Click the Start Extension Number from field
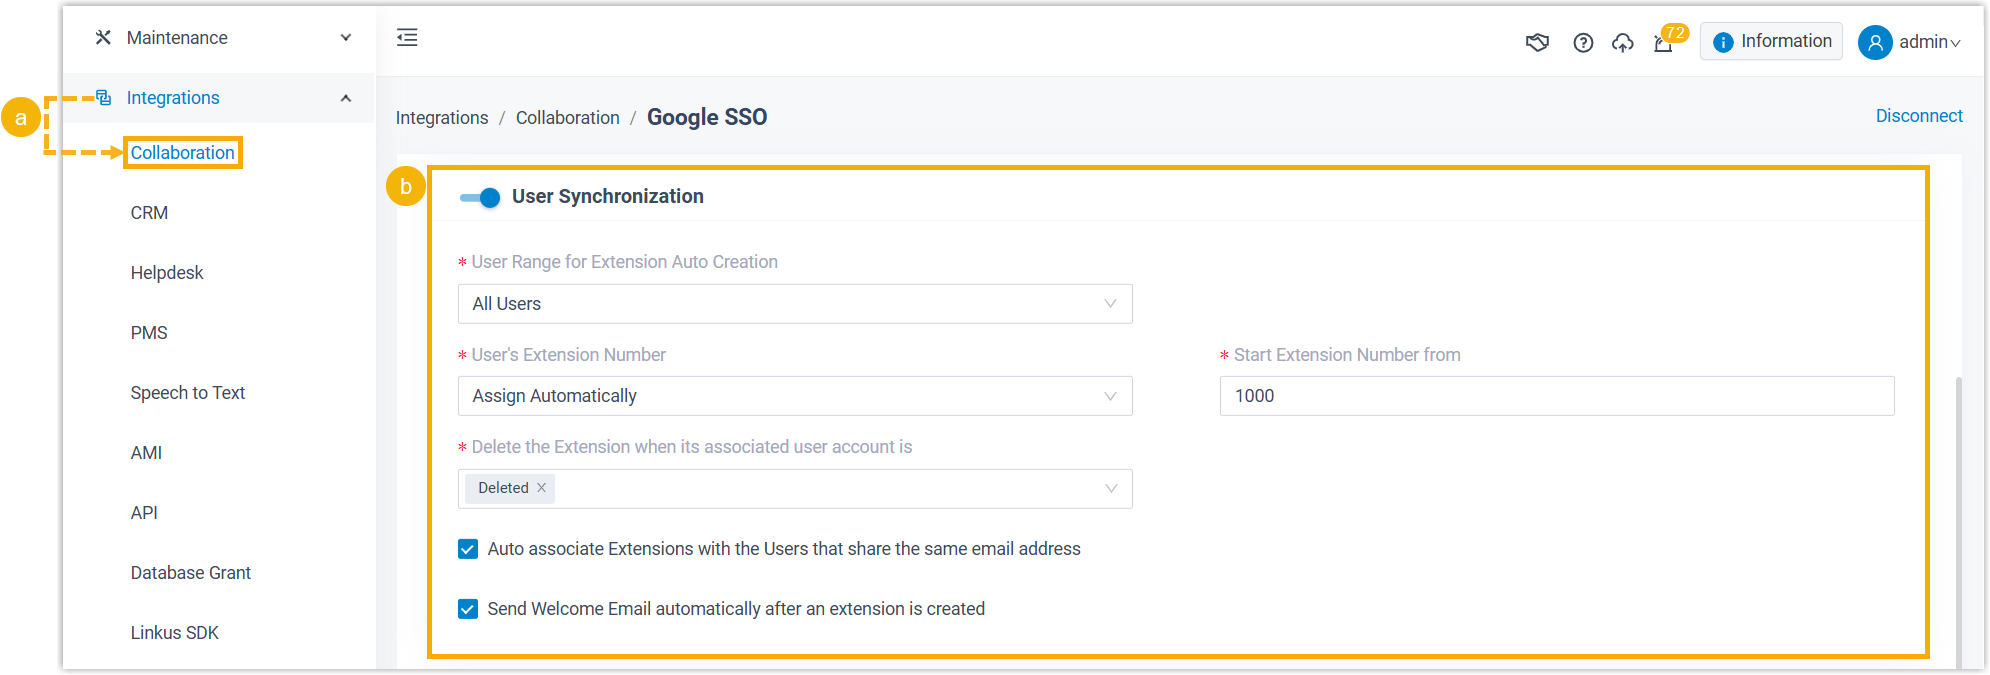This screenshot has height=675, width=1990. coord(1556,396)
